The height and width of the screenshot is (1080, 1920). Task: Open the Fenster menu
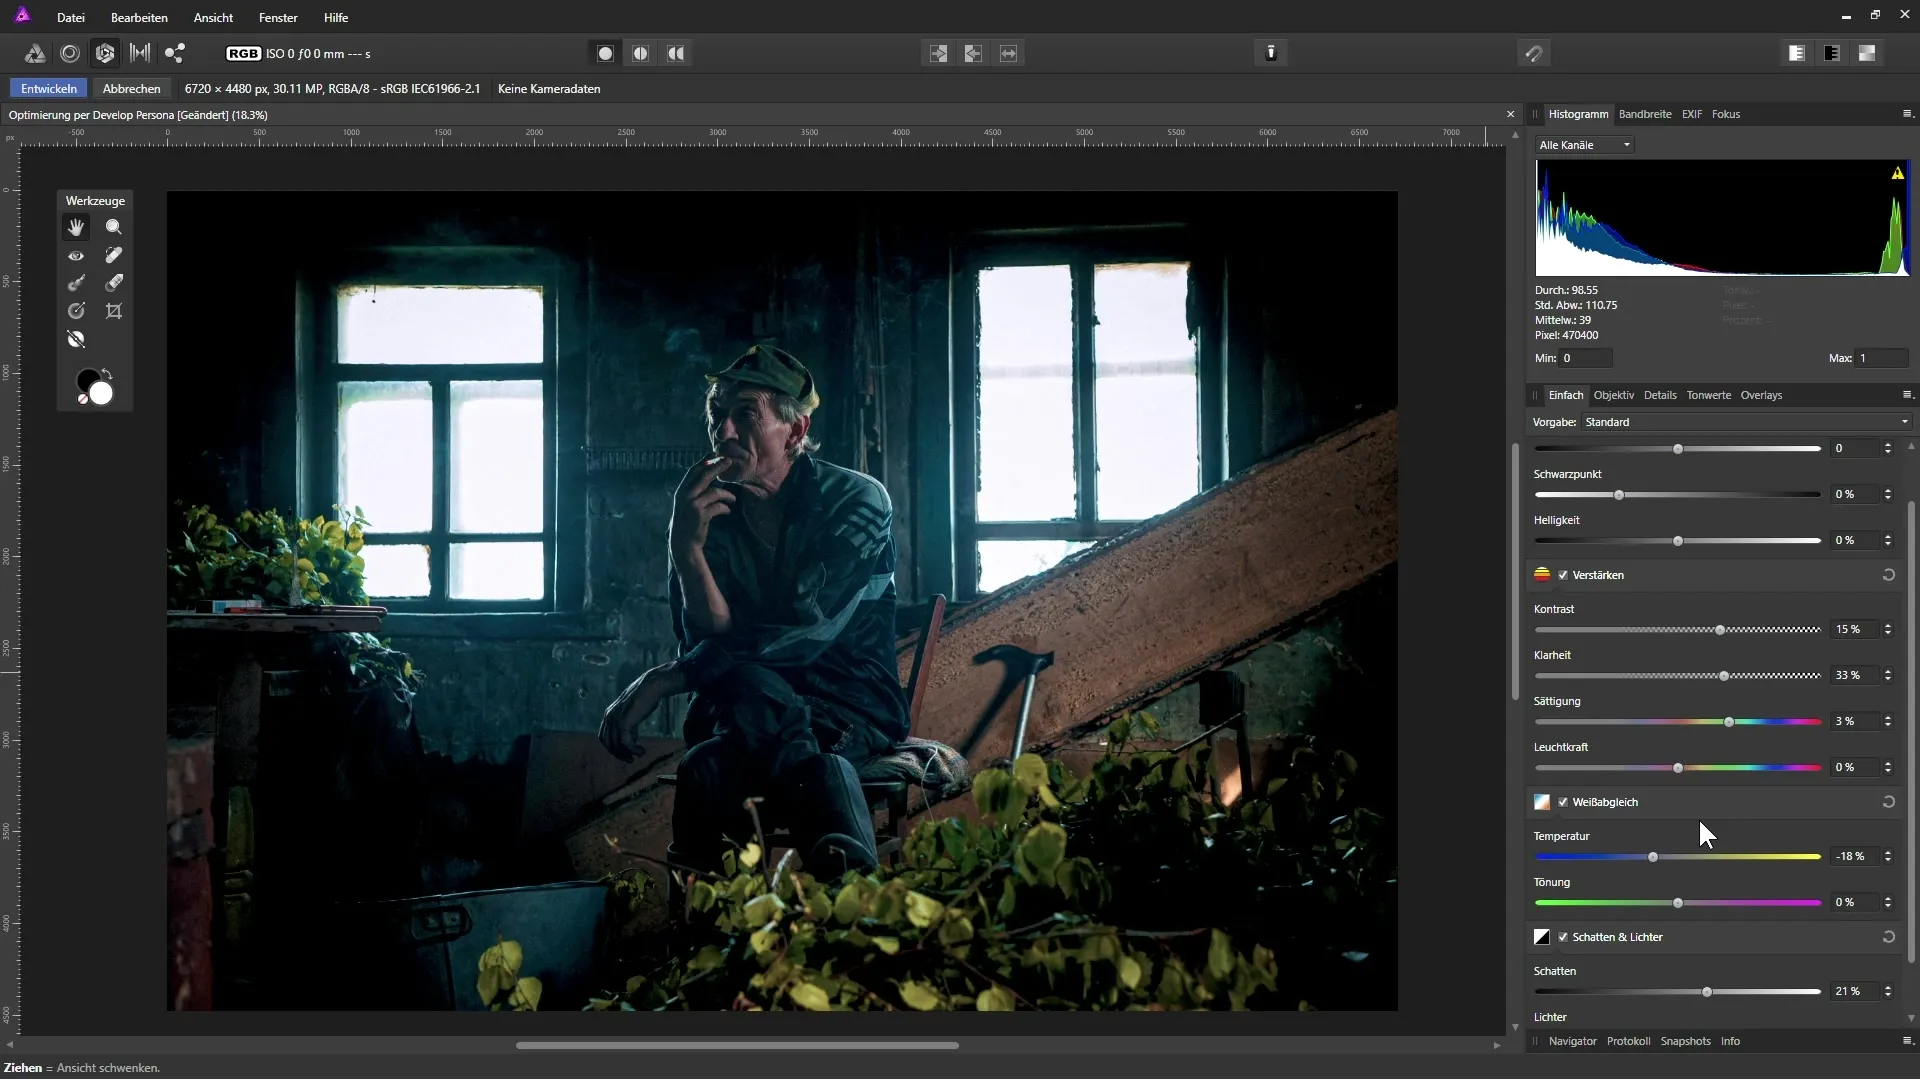point(278,17)
